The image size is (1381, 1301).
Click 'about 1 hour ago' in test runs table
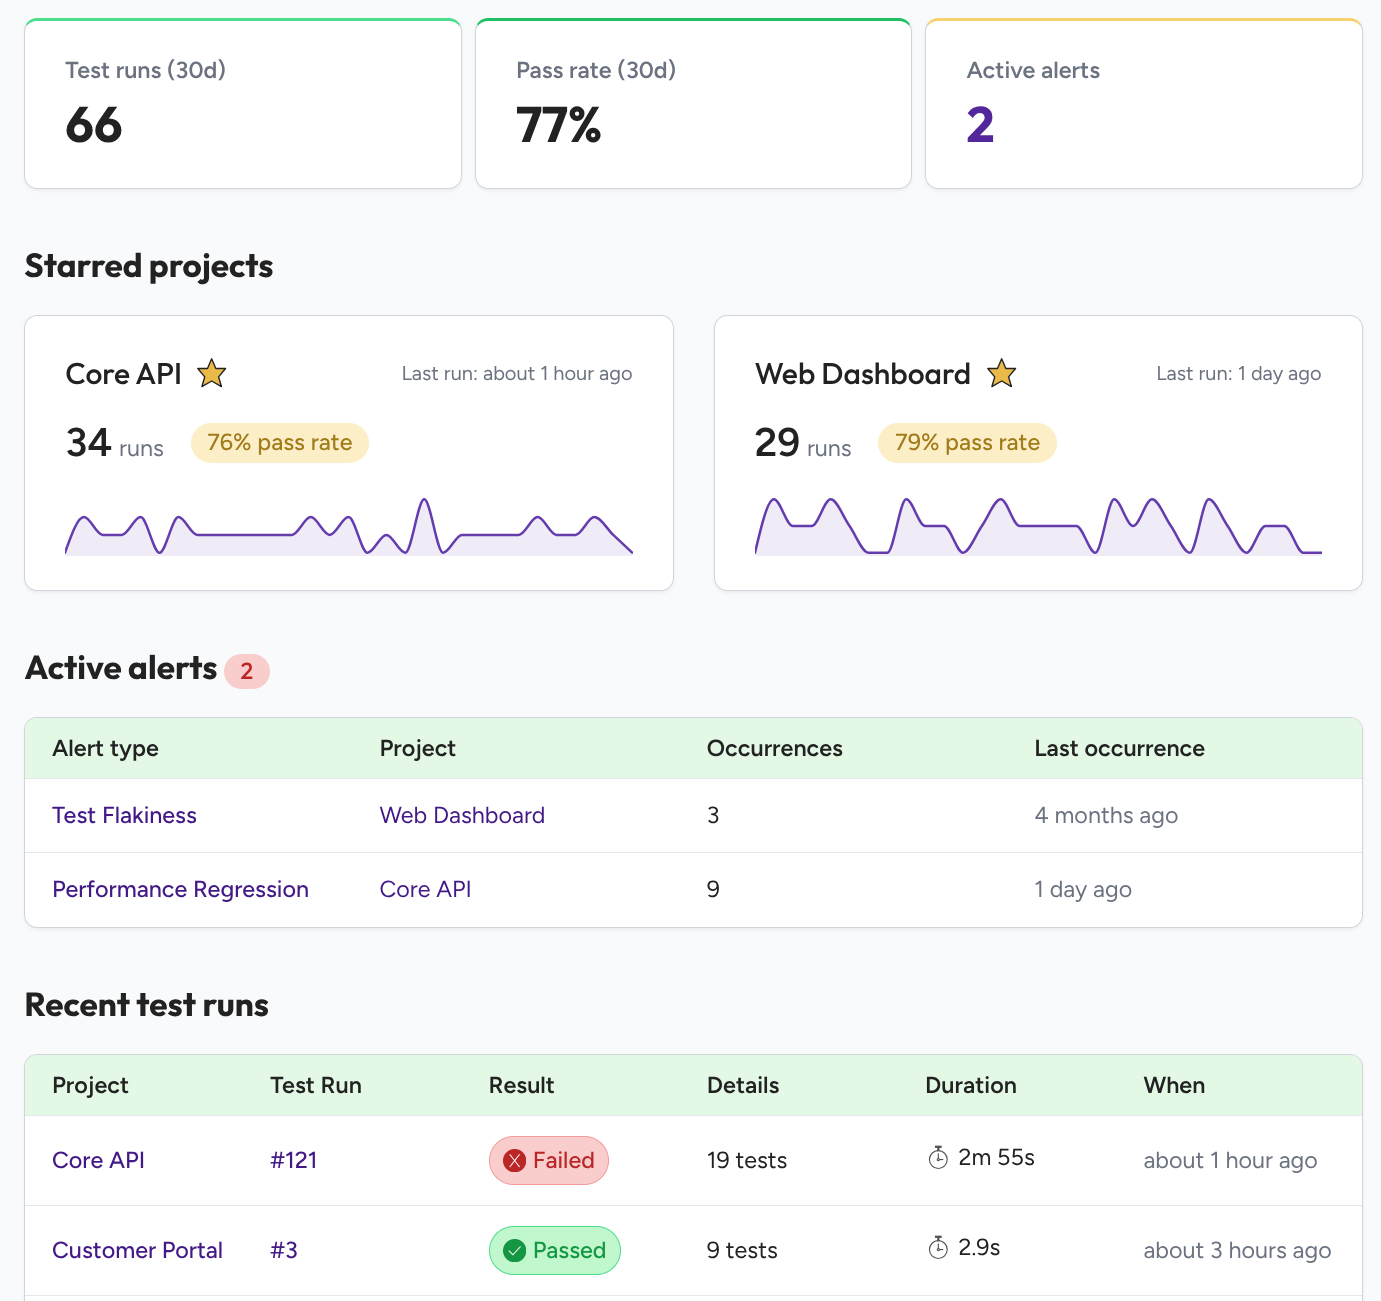click(x=1230, y=1160)
